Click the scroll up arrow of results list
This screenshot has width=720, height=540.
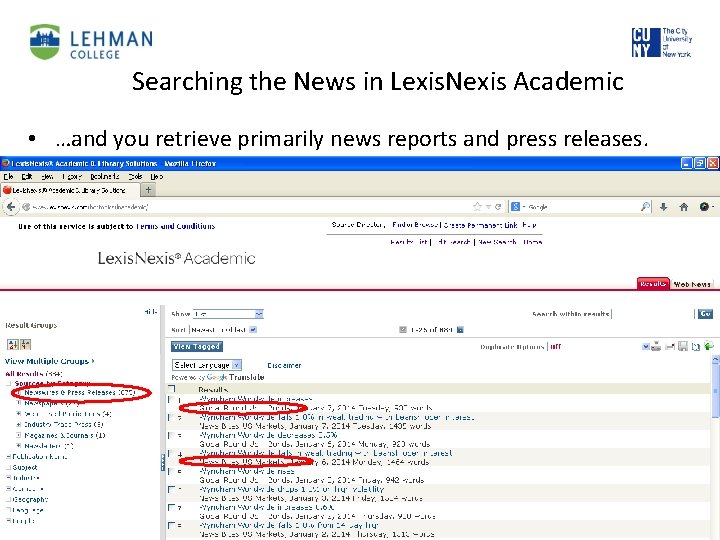715,360
